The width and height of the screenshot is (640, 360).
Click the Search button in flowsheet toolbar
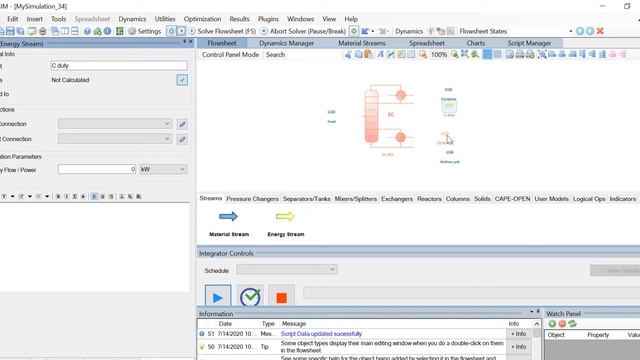pos(275,54)
